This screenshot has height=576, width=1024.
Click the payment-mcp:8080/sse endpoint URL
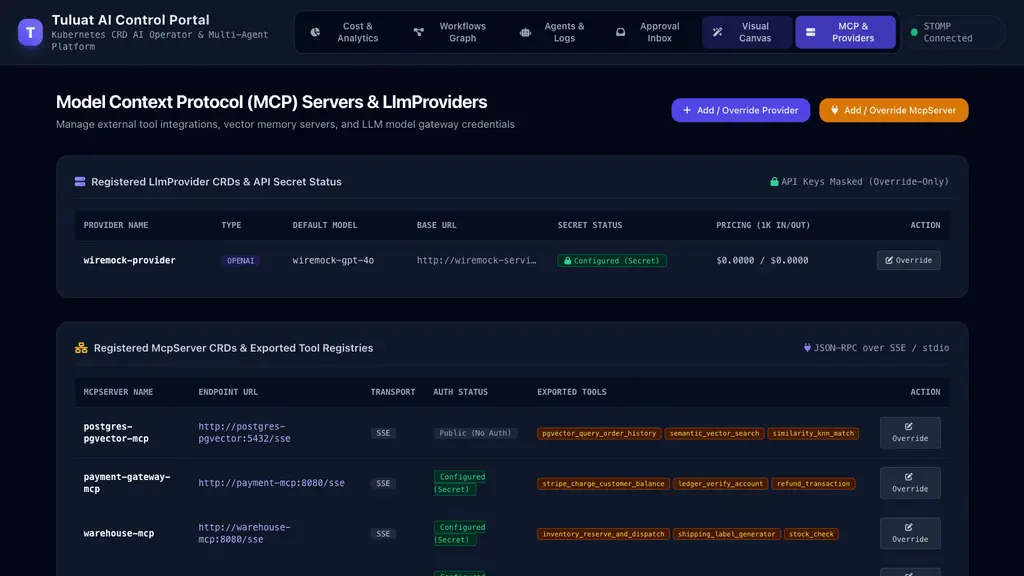pyautogui.click(x=271, y=483)
